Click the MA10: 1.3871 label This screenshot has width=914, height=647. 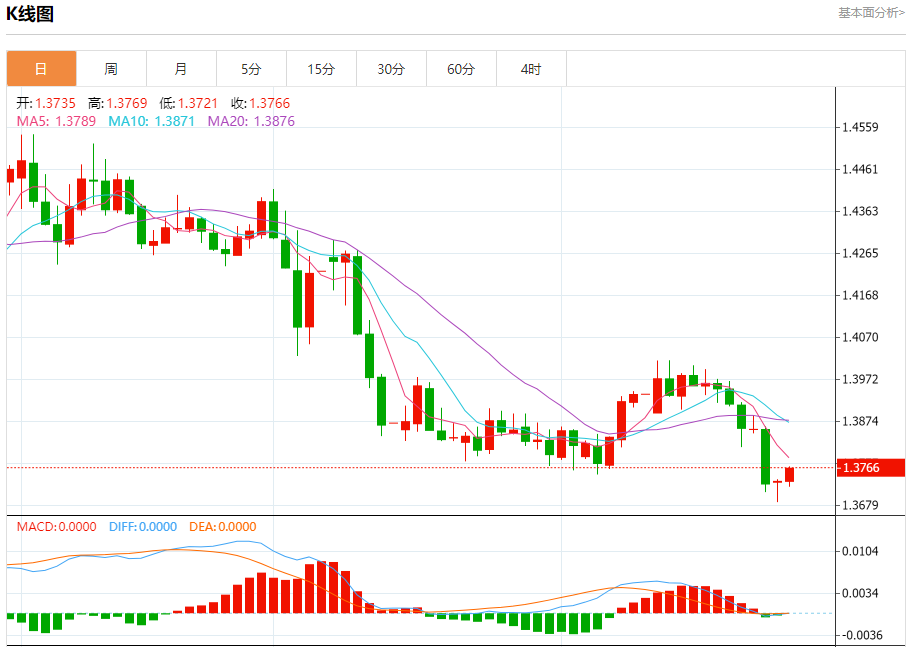152,121
